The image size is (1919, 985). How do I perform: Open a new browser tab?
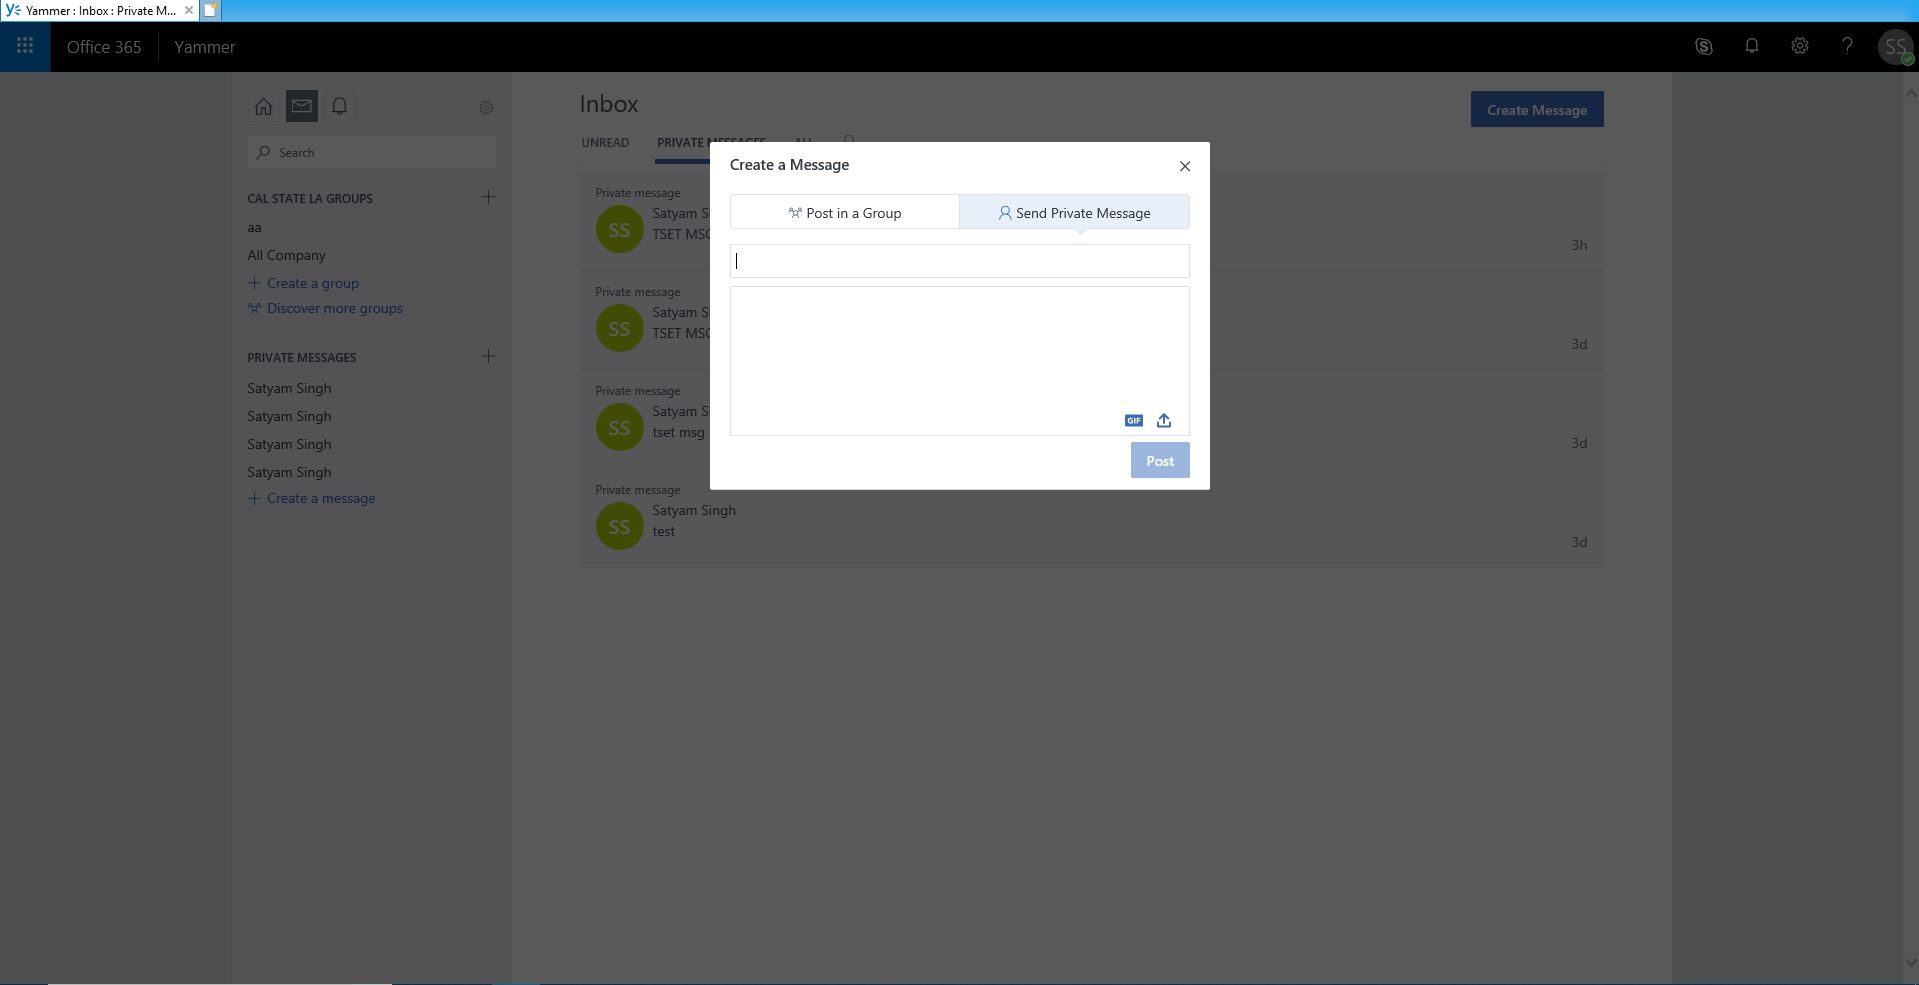click(x=211, y=10)
